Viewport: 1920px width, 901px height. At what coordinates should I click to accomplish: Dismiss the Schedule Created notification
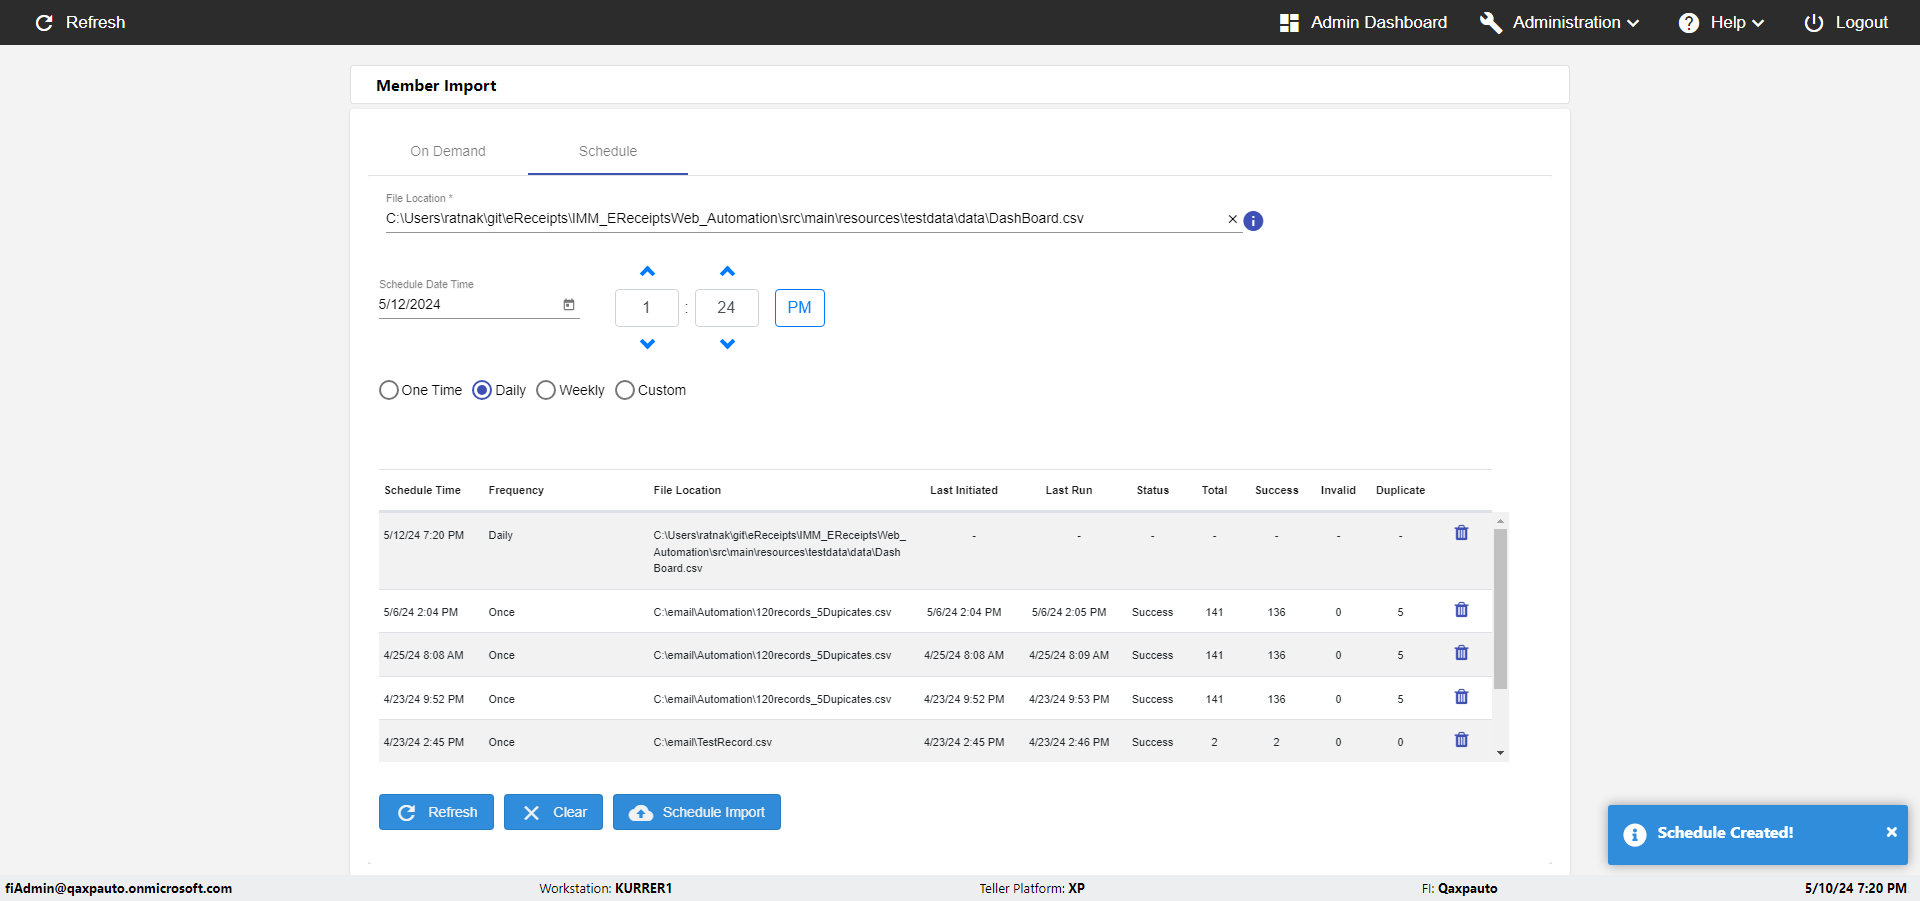(x=1891, y=832)
